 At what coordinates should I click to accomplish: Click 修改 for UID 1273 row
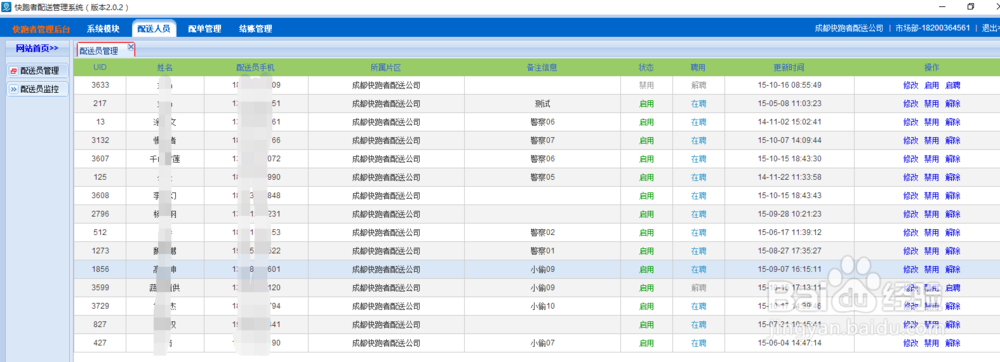(x=911, y=251)
